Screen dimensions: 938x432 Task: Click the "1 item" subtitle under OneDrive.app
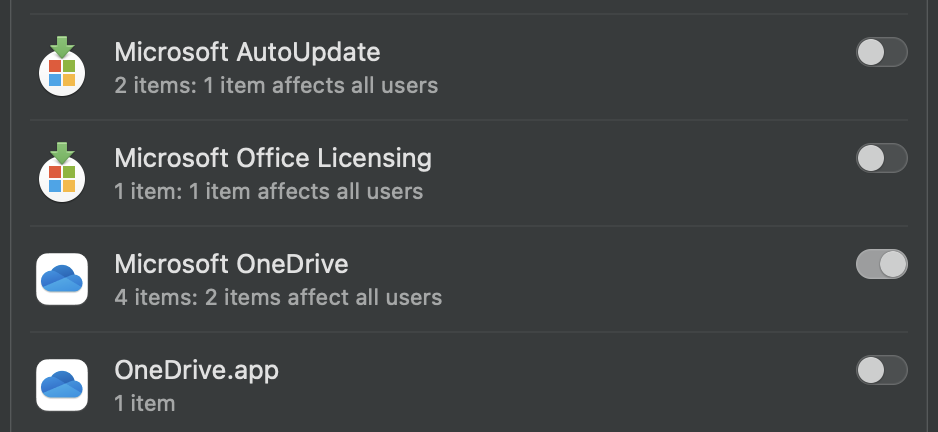click(145, 403)
